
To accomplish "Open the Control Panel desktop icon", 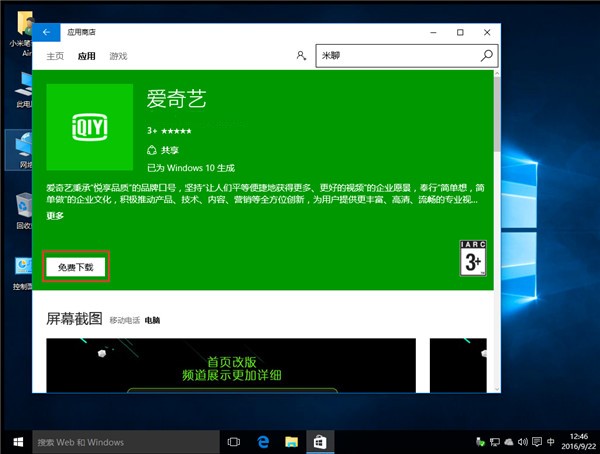I will [x=23, y=273].
